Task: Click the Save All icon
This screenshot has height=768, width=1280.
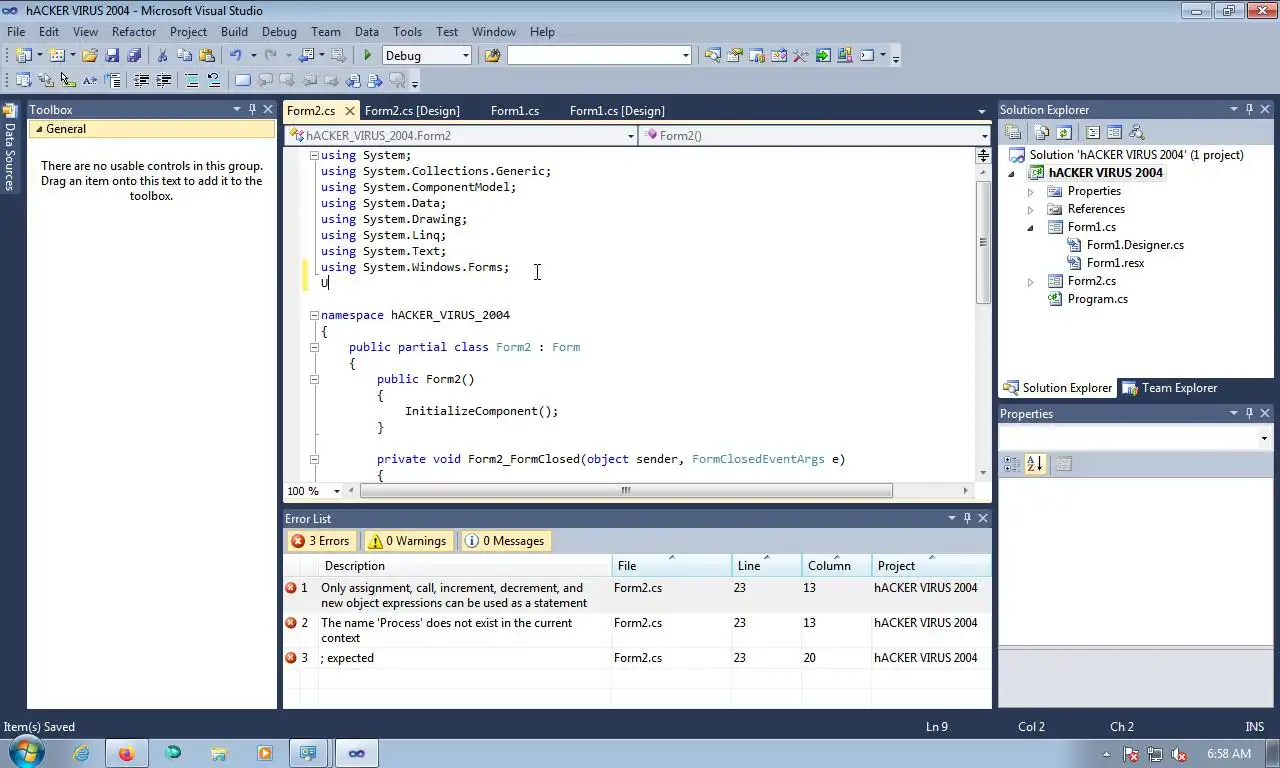Action: click(x=134, y=56)
